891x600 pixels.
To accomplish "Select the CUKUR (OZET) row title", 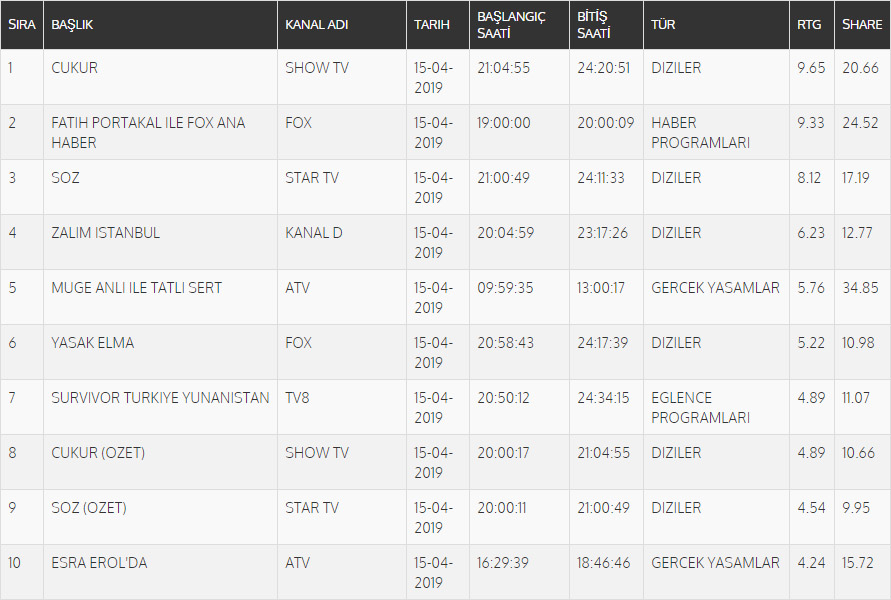I will [98, 453].
